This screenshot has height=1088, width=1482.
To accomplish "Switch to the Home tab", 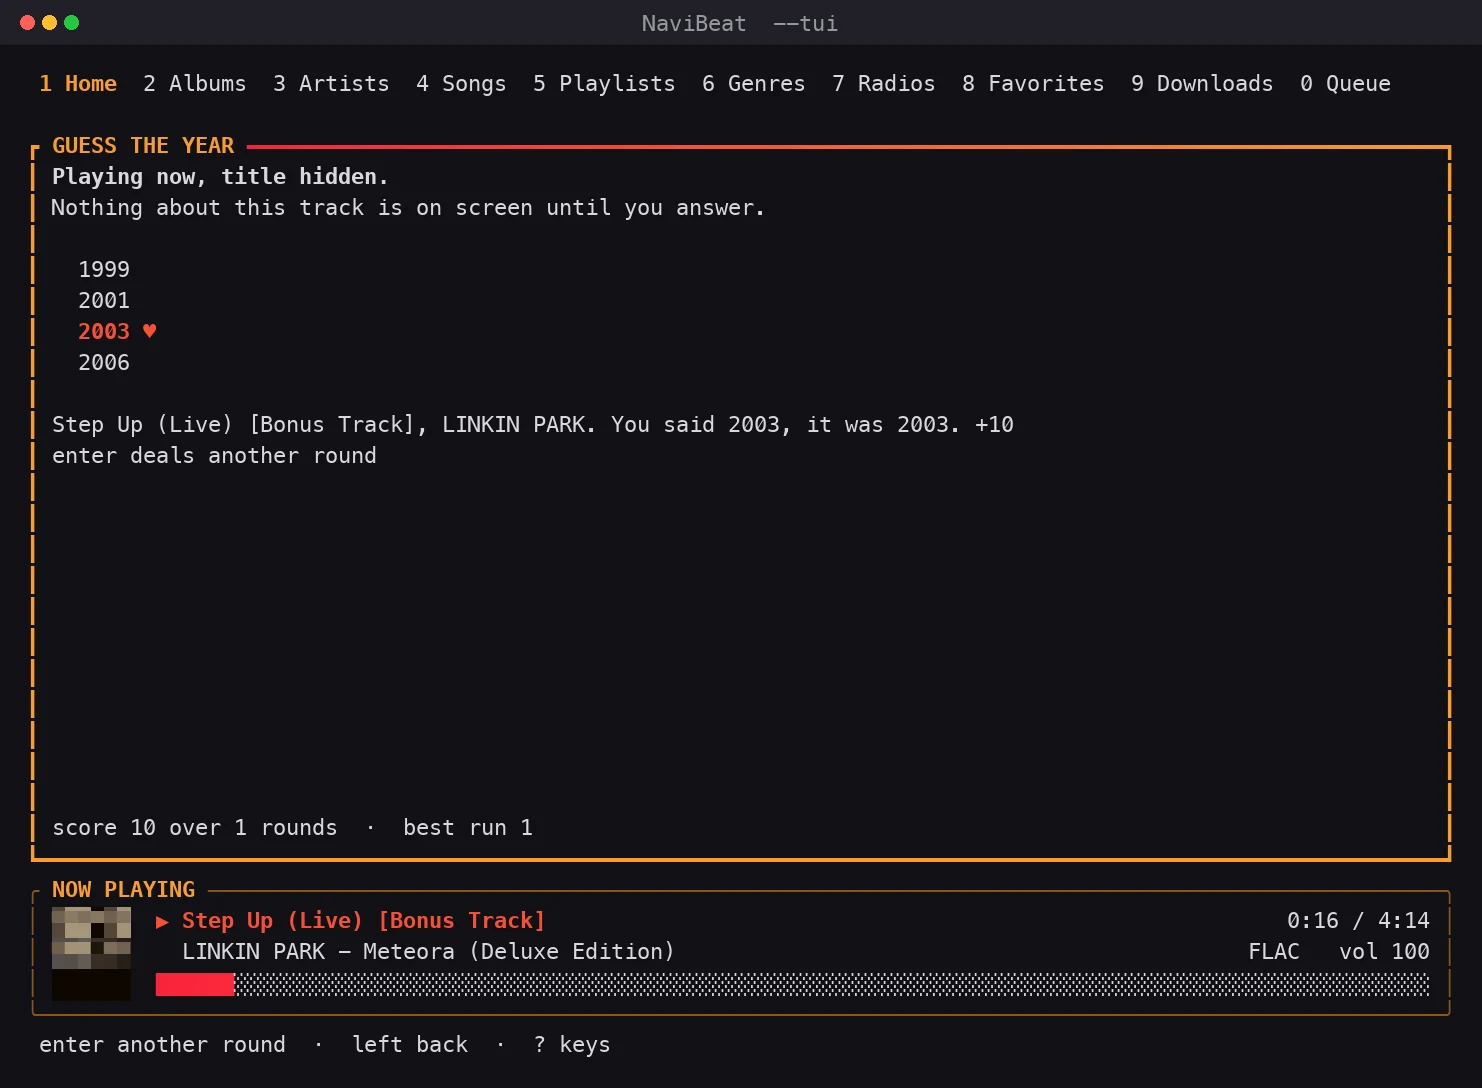I will tap(78, 84).
